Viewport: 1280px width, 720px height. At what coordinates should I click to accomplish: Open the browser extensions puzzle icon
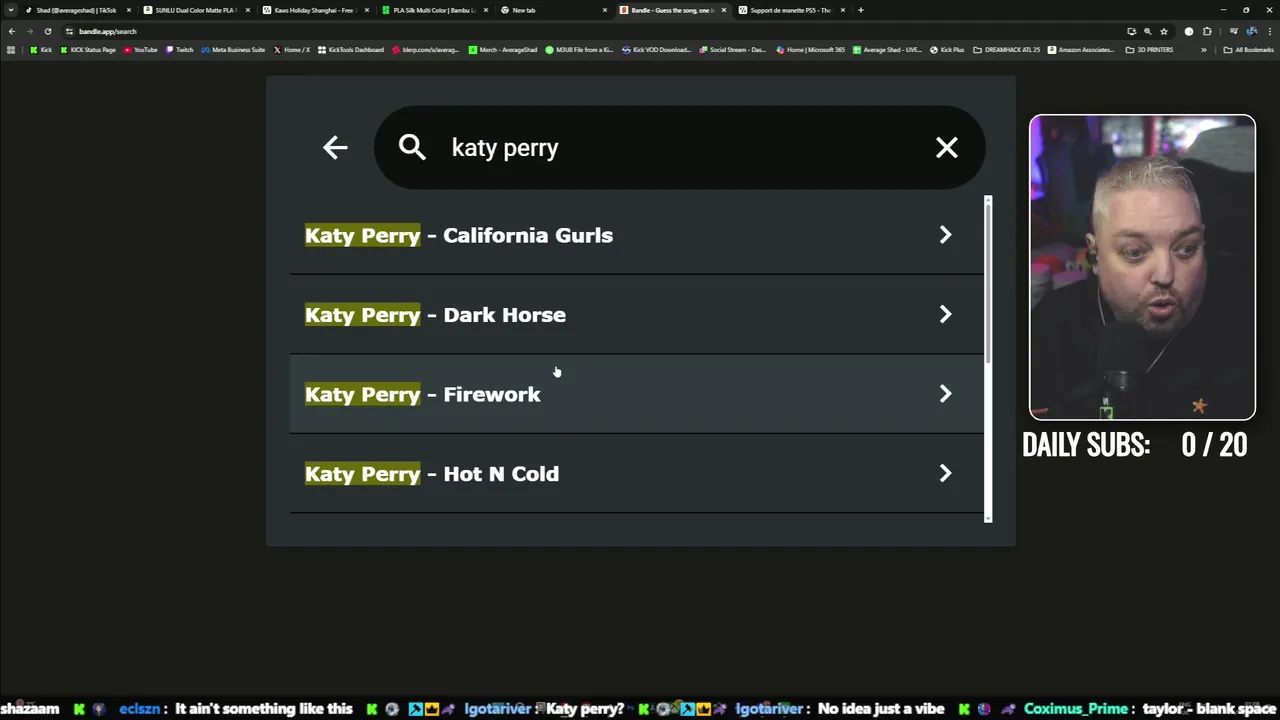click(x=1207, y=31)
